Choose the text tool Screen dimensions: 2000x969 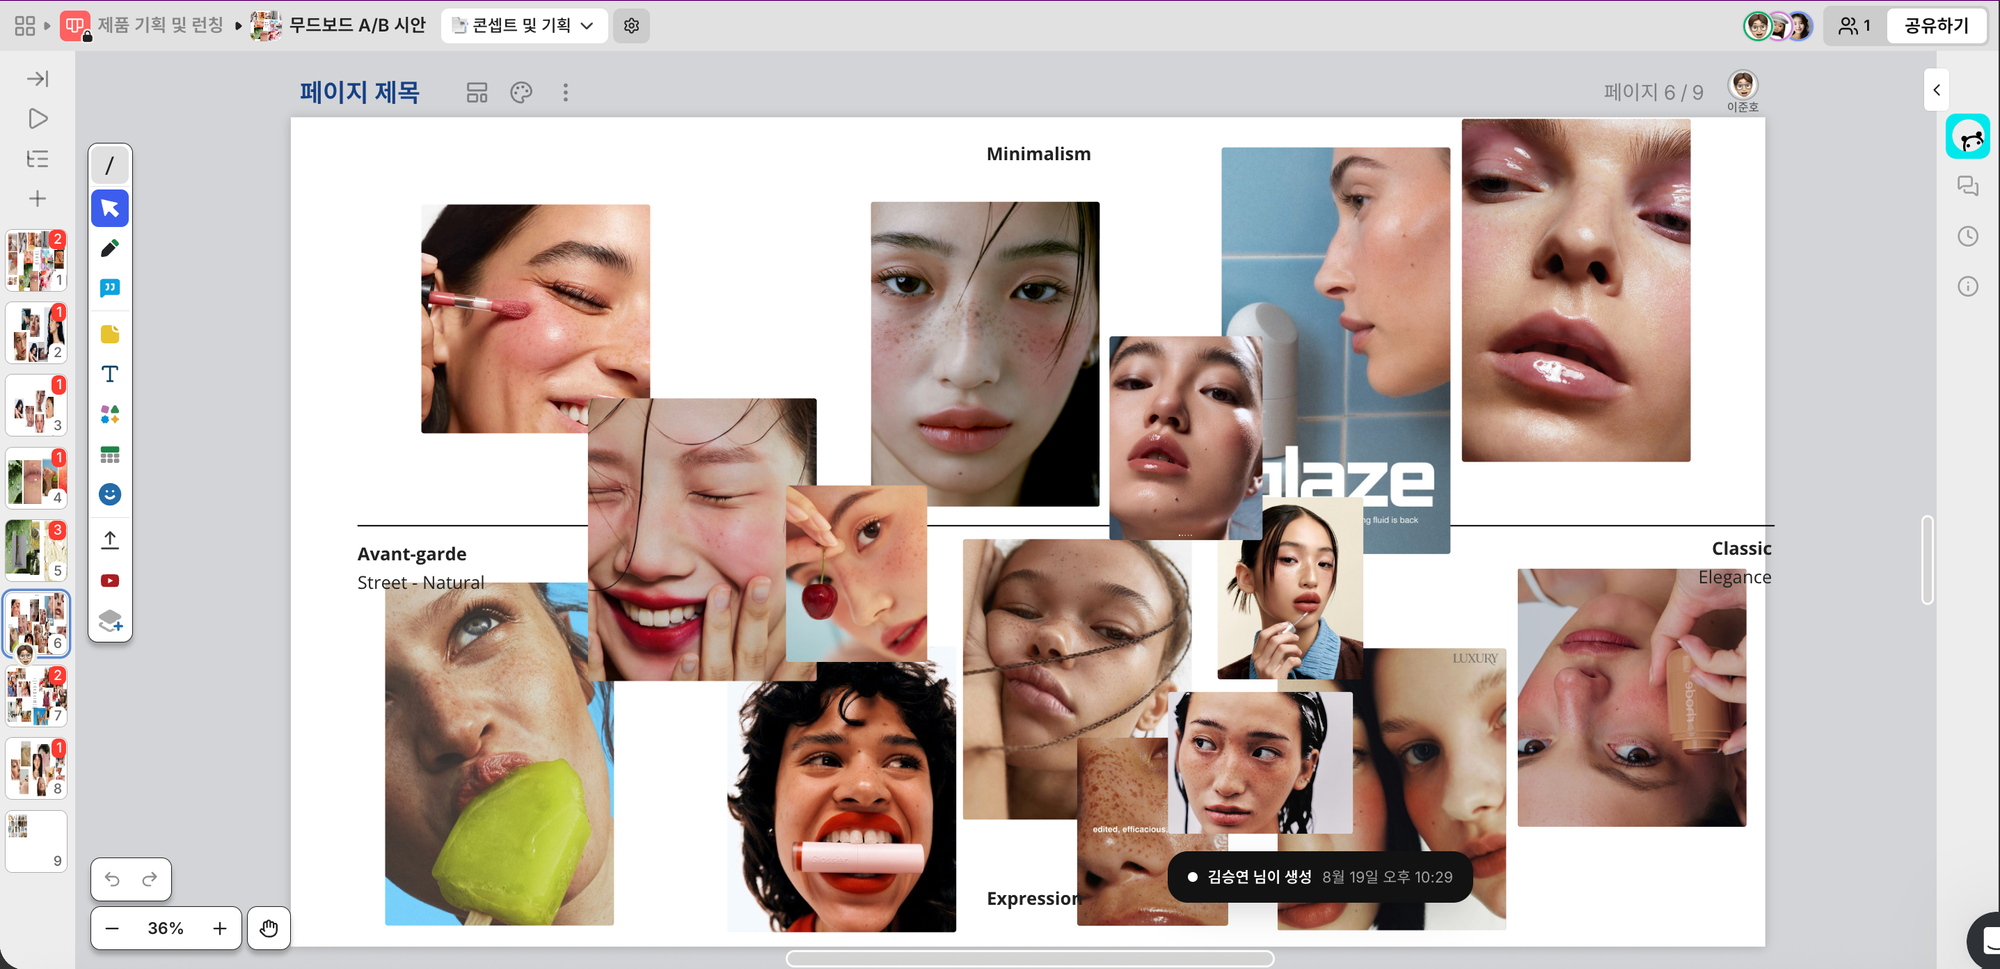[x=110, y=374]
